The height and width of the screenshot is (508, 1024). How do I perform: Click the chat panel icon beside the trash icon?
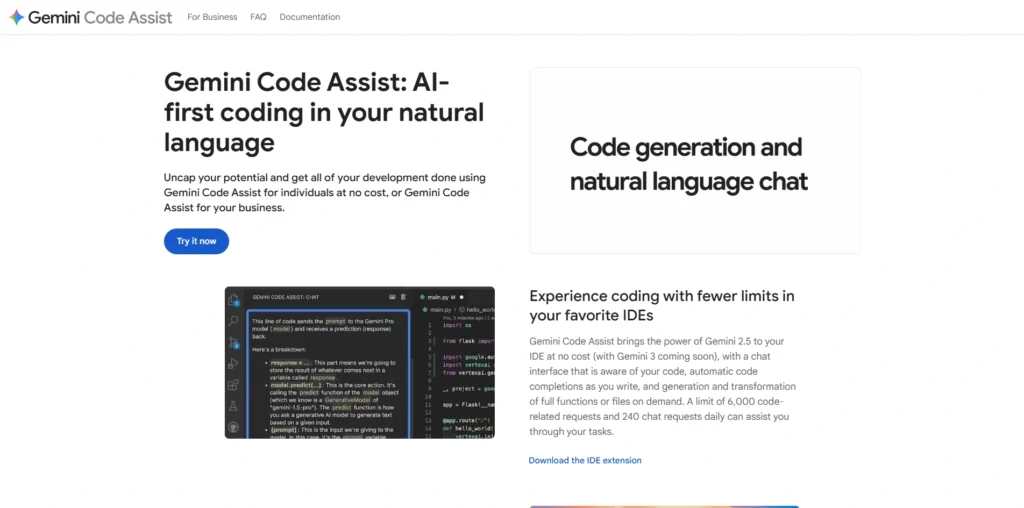click(x=392, y=297)
